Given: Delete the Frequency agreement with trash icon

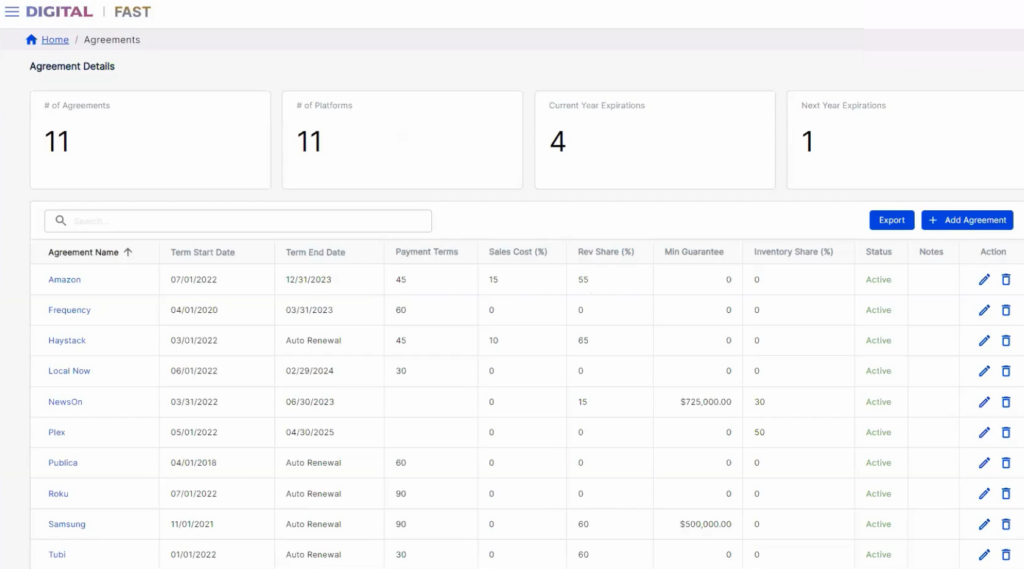Looking at the screenshot, I should [1006, 310].
